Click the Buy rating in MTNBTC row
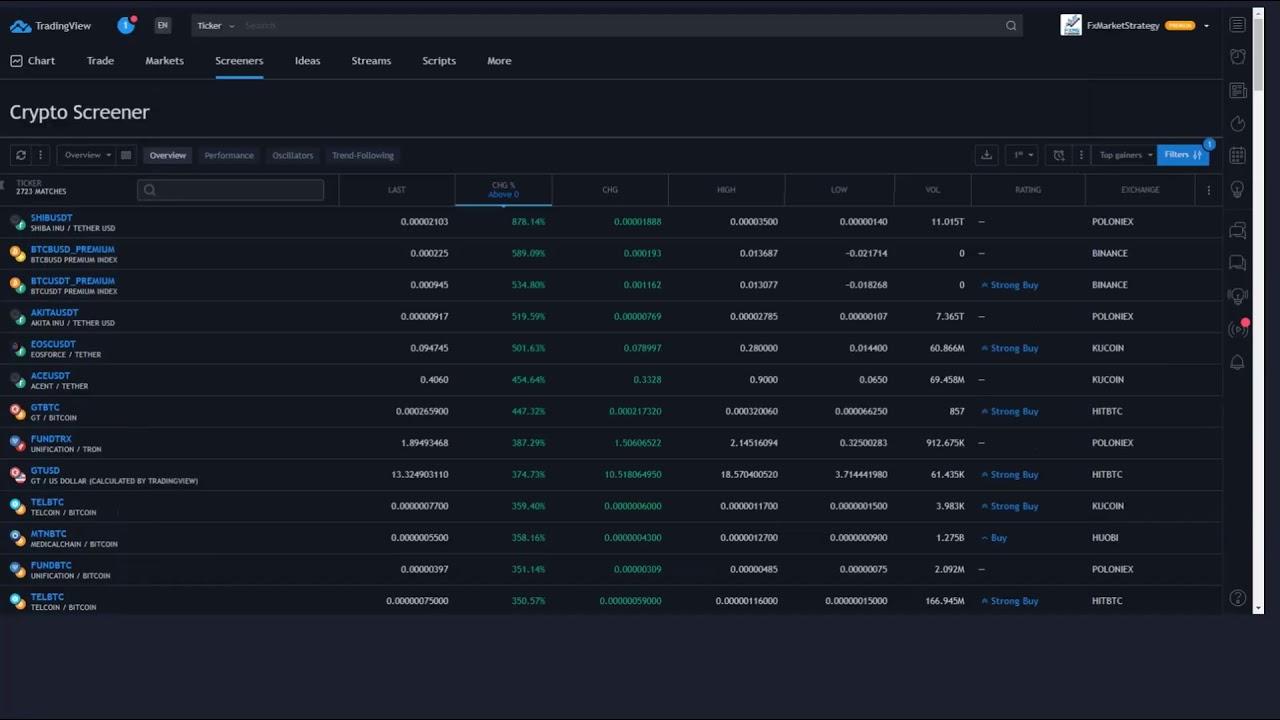The image size is (1280, 720). pyautogui.click(x=993, y=538)
